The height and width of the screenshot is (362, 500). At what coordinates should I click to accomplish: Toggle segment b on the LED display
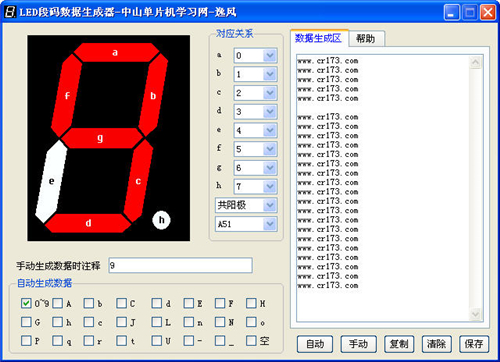153,95
